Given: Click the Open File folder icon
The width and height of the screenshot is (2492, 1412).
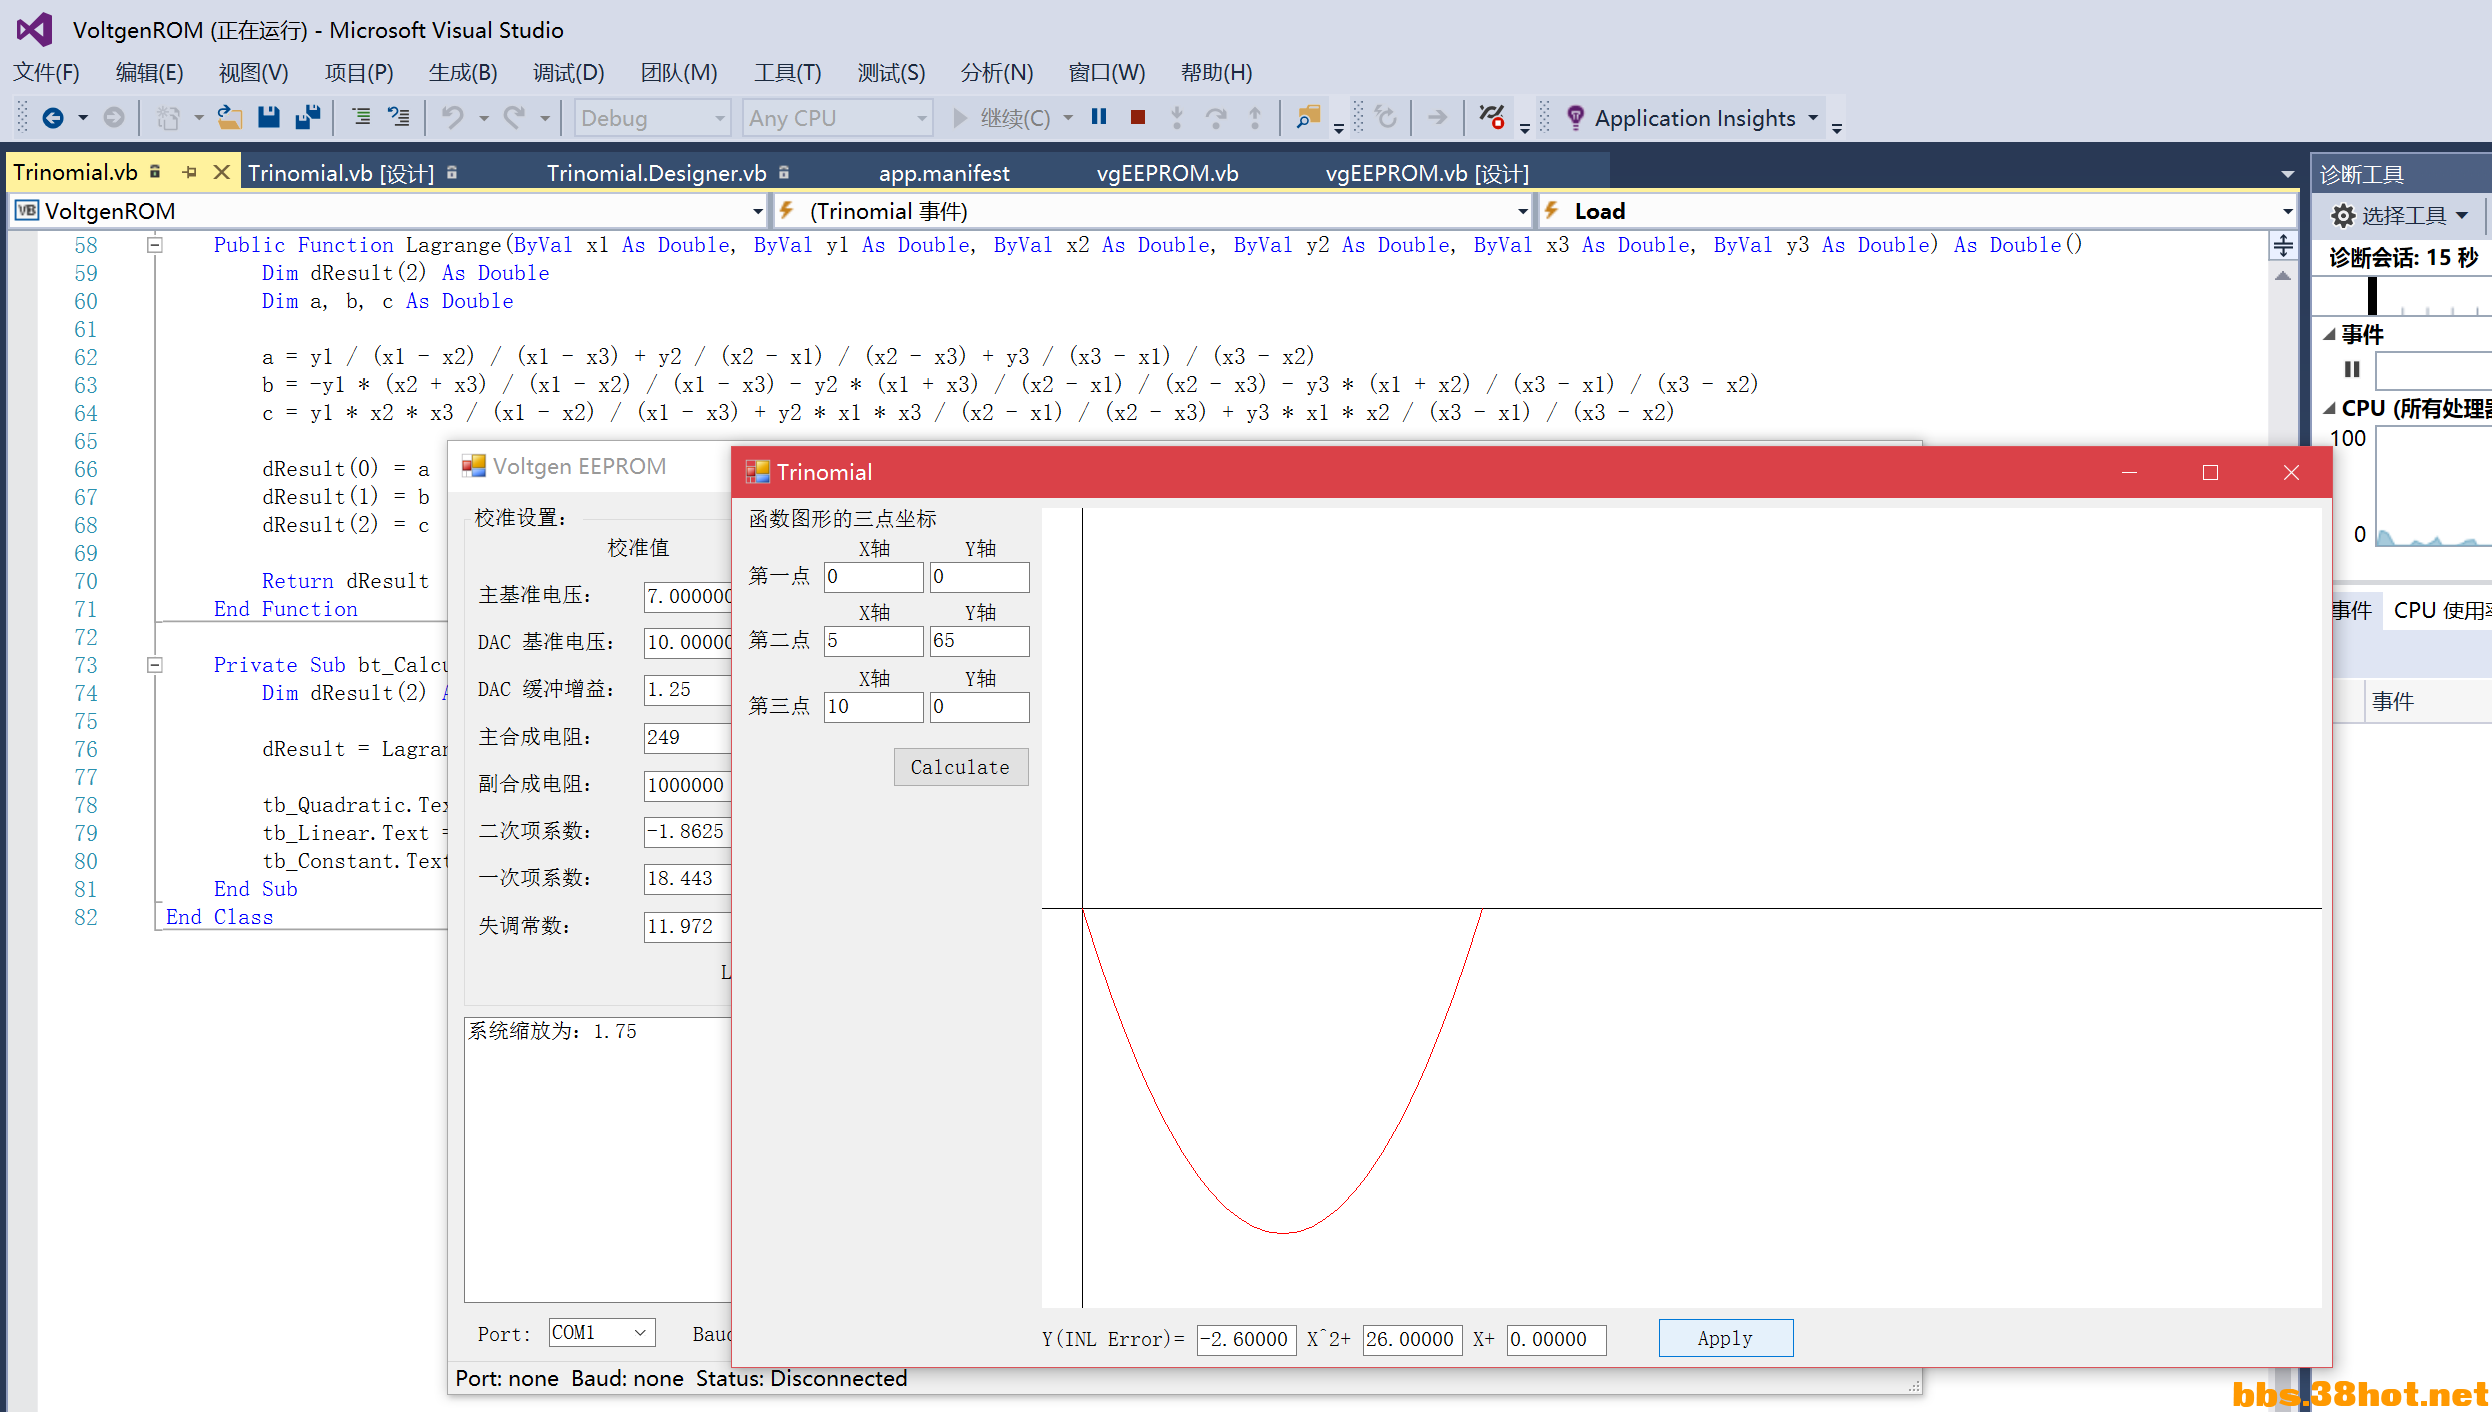Looking at the screenshot, I should [x=230, y=118].
